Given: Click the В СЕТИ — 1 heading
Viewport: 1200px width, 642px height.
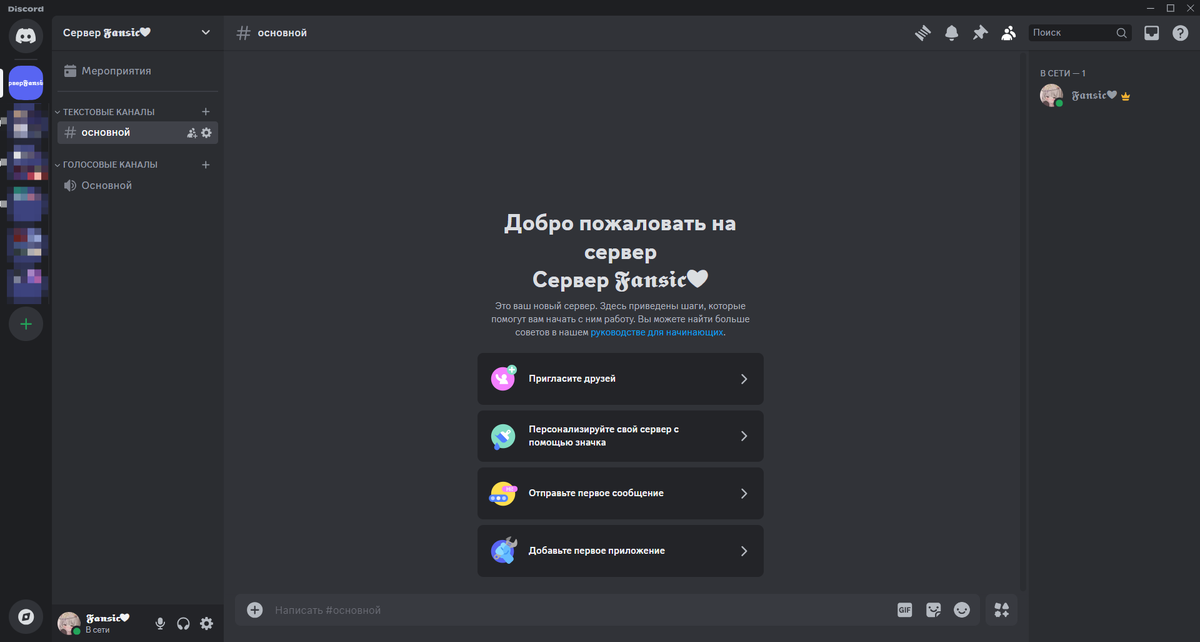Looking at the screenshot, I should [x=1062, y=73].
